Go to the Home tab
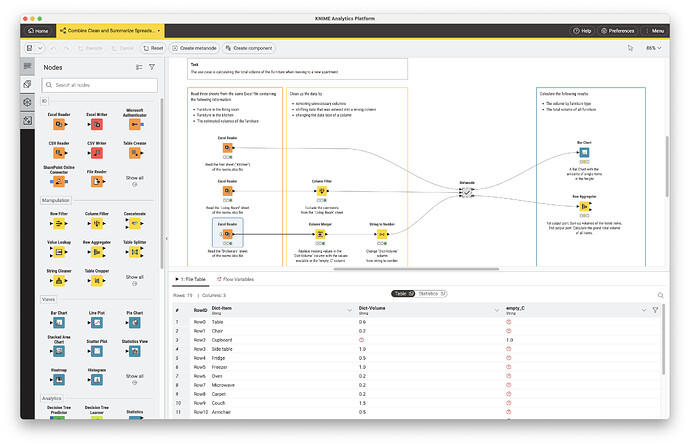The height and width of the screenshot is (446, 690). 38,31
